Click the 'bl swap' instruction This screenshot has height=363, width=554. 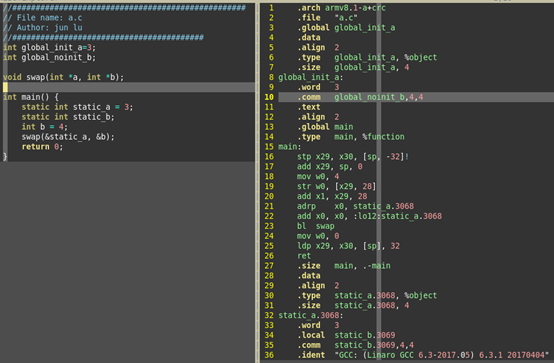316,226
